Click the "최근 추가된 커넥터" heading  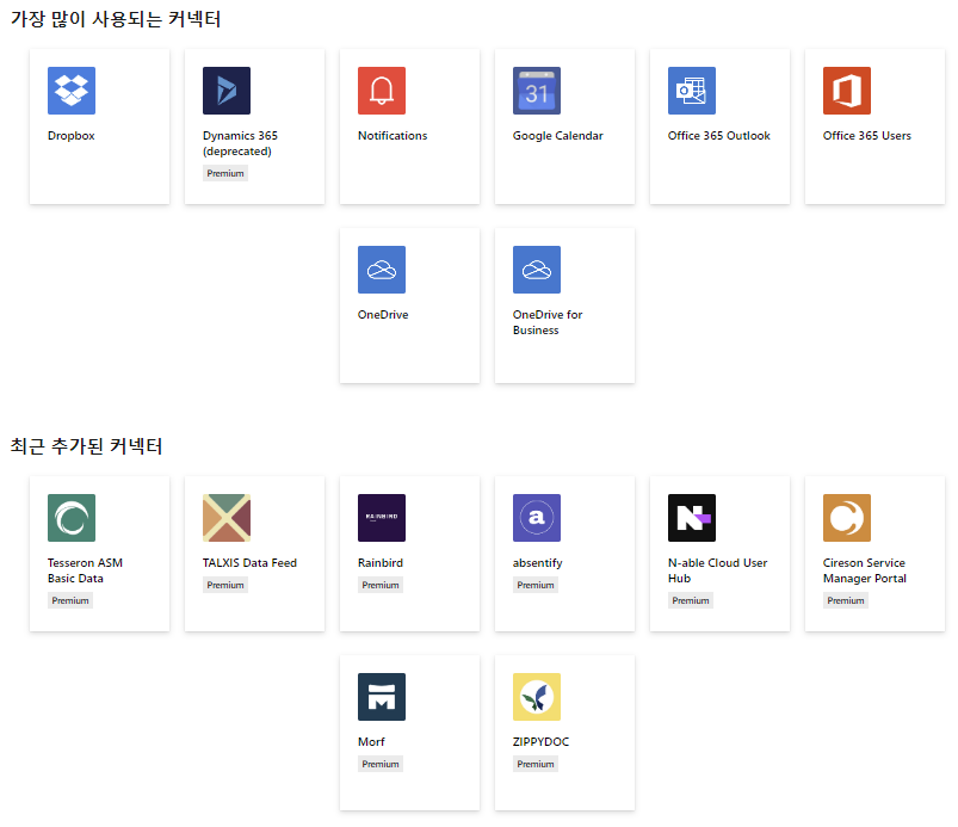86,446
